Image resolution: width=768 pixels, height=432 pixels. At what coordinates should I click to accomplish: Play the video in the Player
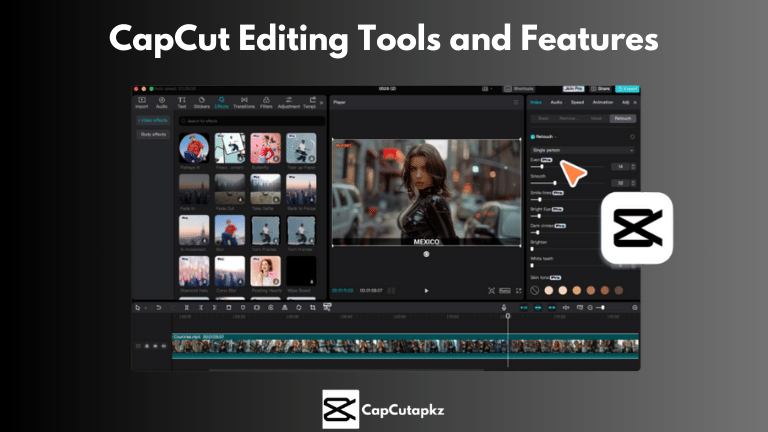tap(426, 291)
